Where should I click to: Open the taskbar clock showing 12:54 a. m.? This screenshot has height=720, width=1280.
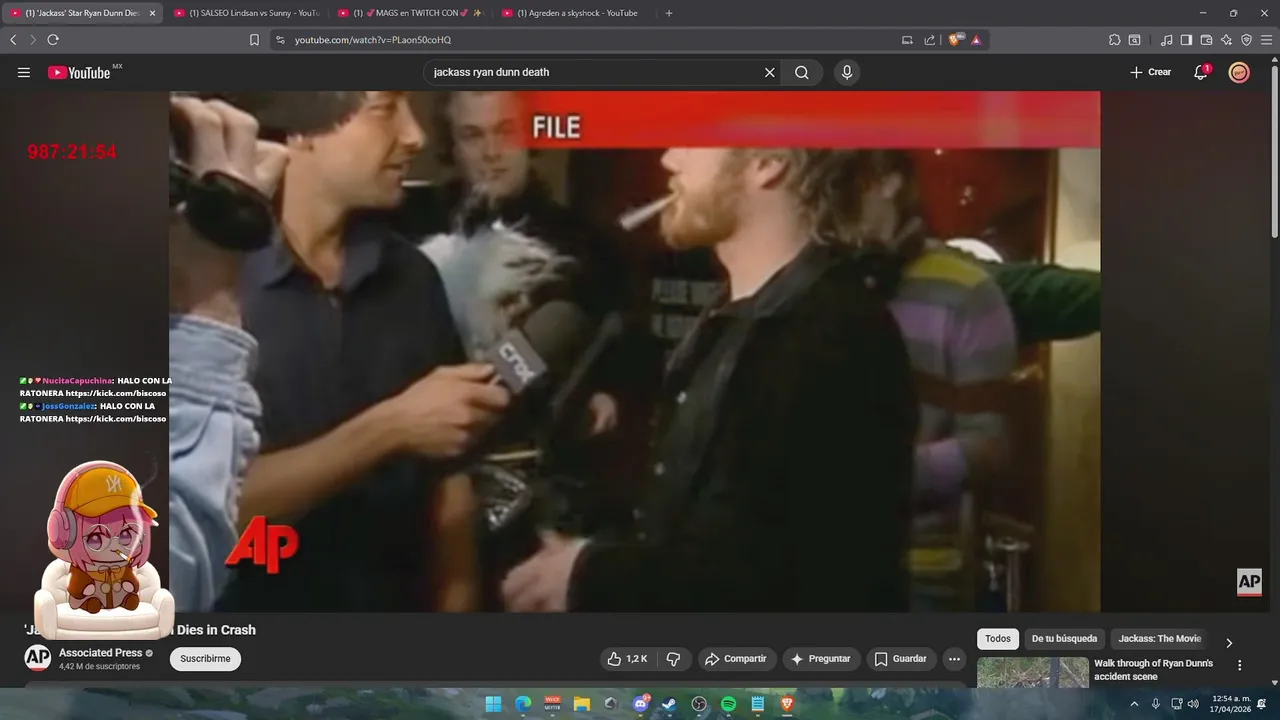pyautogui.click(x=1231, y=704)
